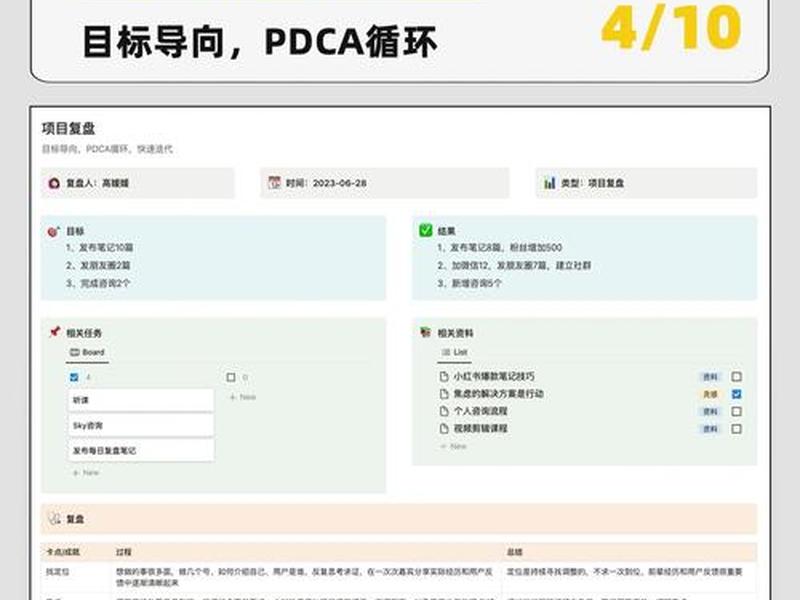The height and width of the screenshot is (600, 800).
Task: Uncheck the box for 焦虑的解决方案是行动
Action: pos(736,394)
